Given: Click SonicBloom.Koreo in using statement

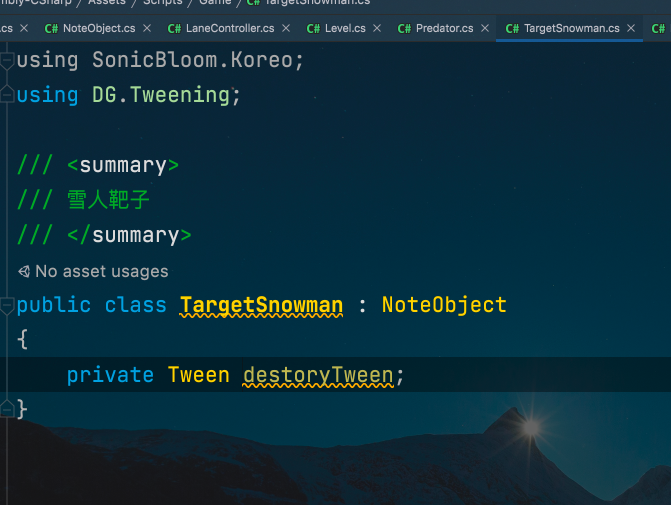Looking at the screenshot, I should coord(193,60).
